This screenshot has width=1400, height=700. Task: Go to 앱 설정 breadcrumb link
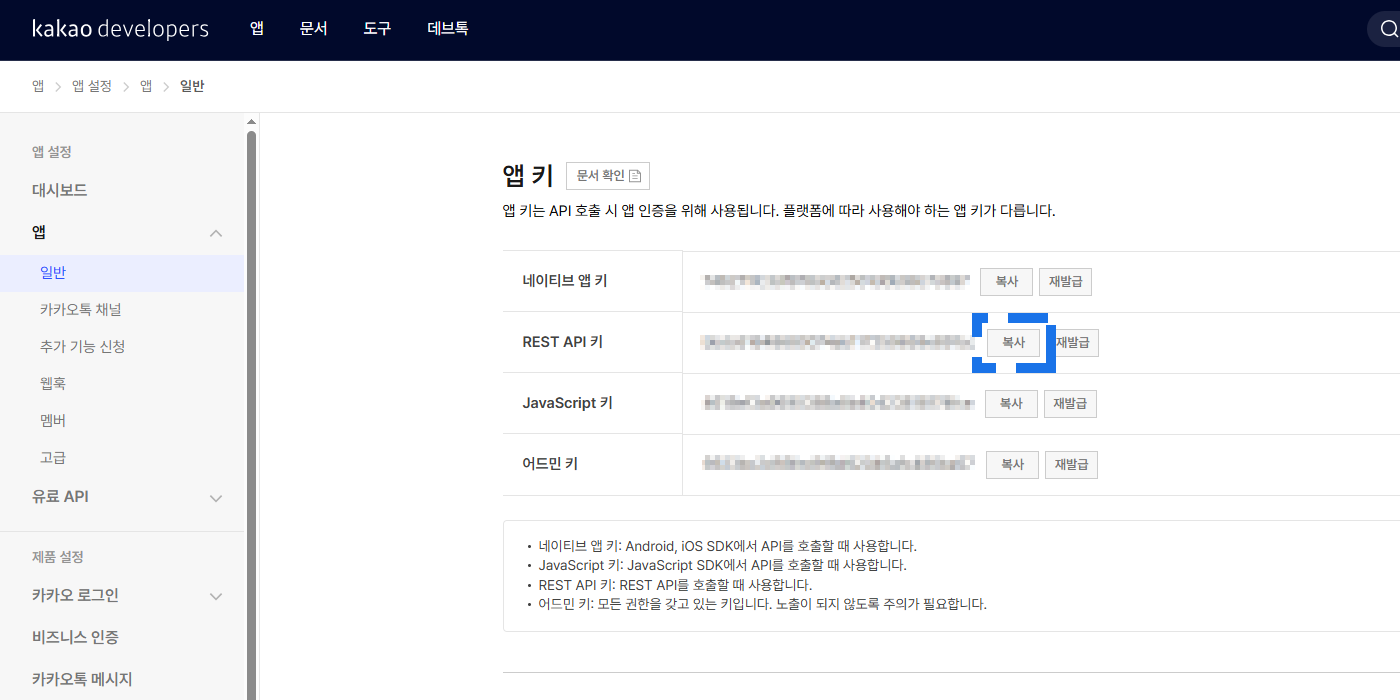pyautogui.click(x=92, y=86)
